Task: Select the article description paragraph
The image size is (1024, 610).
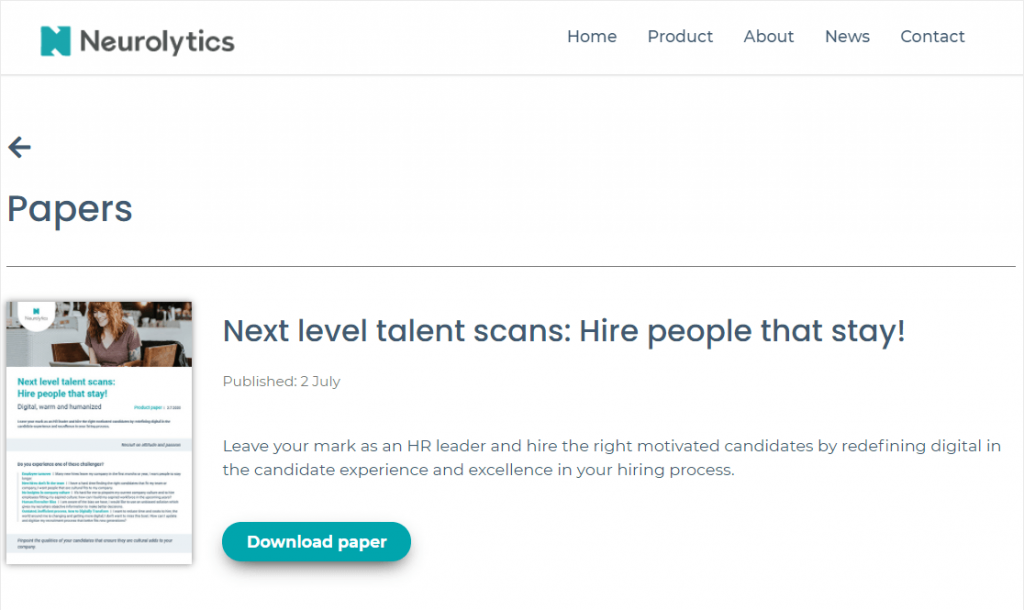Action: [x=611, y=457]
